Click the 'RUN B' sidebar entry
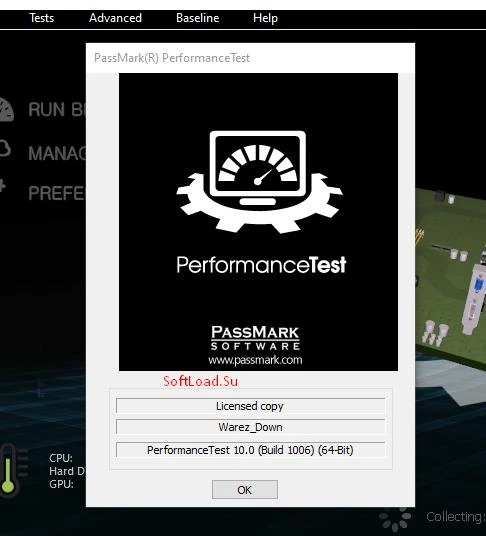Viewport: 486px width, 536px height. pyautogui.click(x=57, y=110)
